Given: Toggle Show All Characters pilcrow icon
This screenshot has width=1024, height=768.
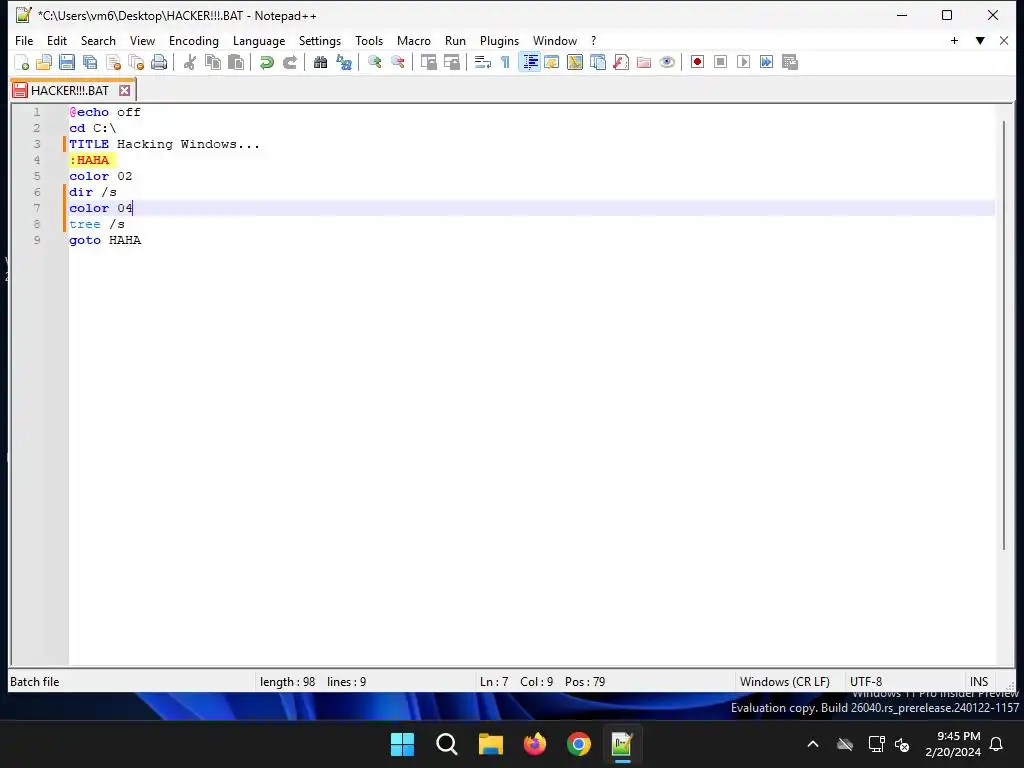Looking at the screenshot, I should click(x=505, y=62).
